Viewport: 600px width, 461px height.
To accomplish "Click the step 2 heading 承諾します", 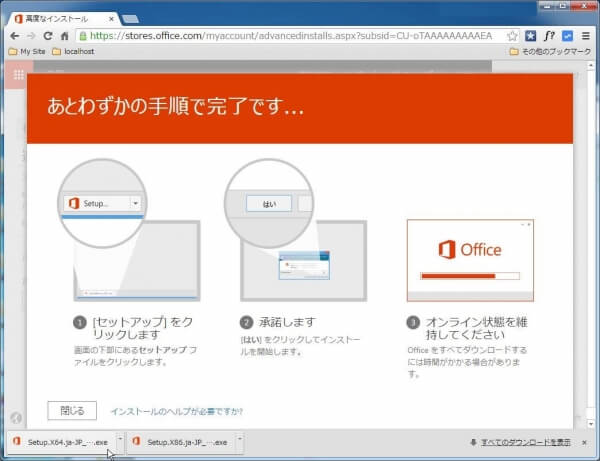I will pos(287,322).
